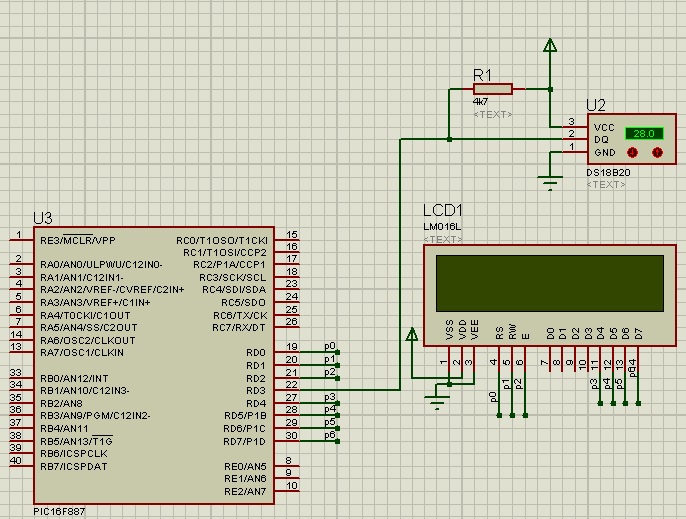Select the ground symbol below LCD VSS
The width and height of the screenshot is (686, 519).
click(437, 403)
